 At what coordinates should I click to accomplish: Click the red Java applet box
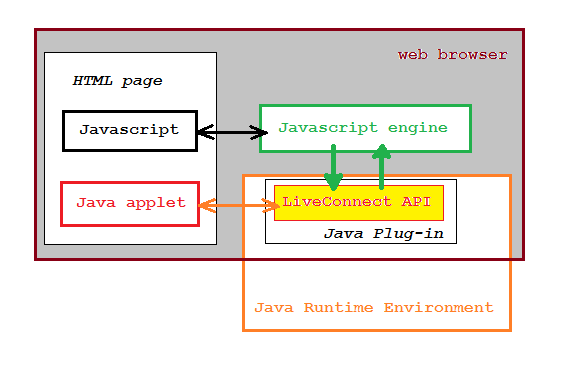pos(130,204)
